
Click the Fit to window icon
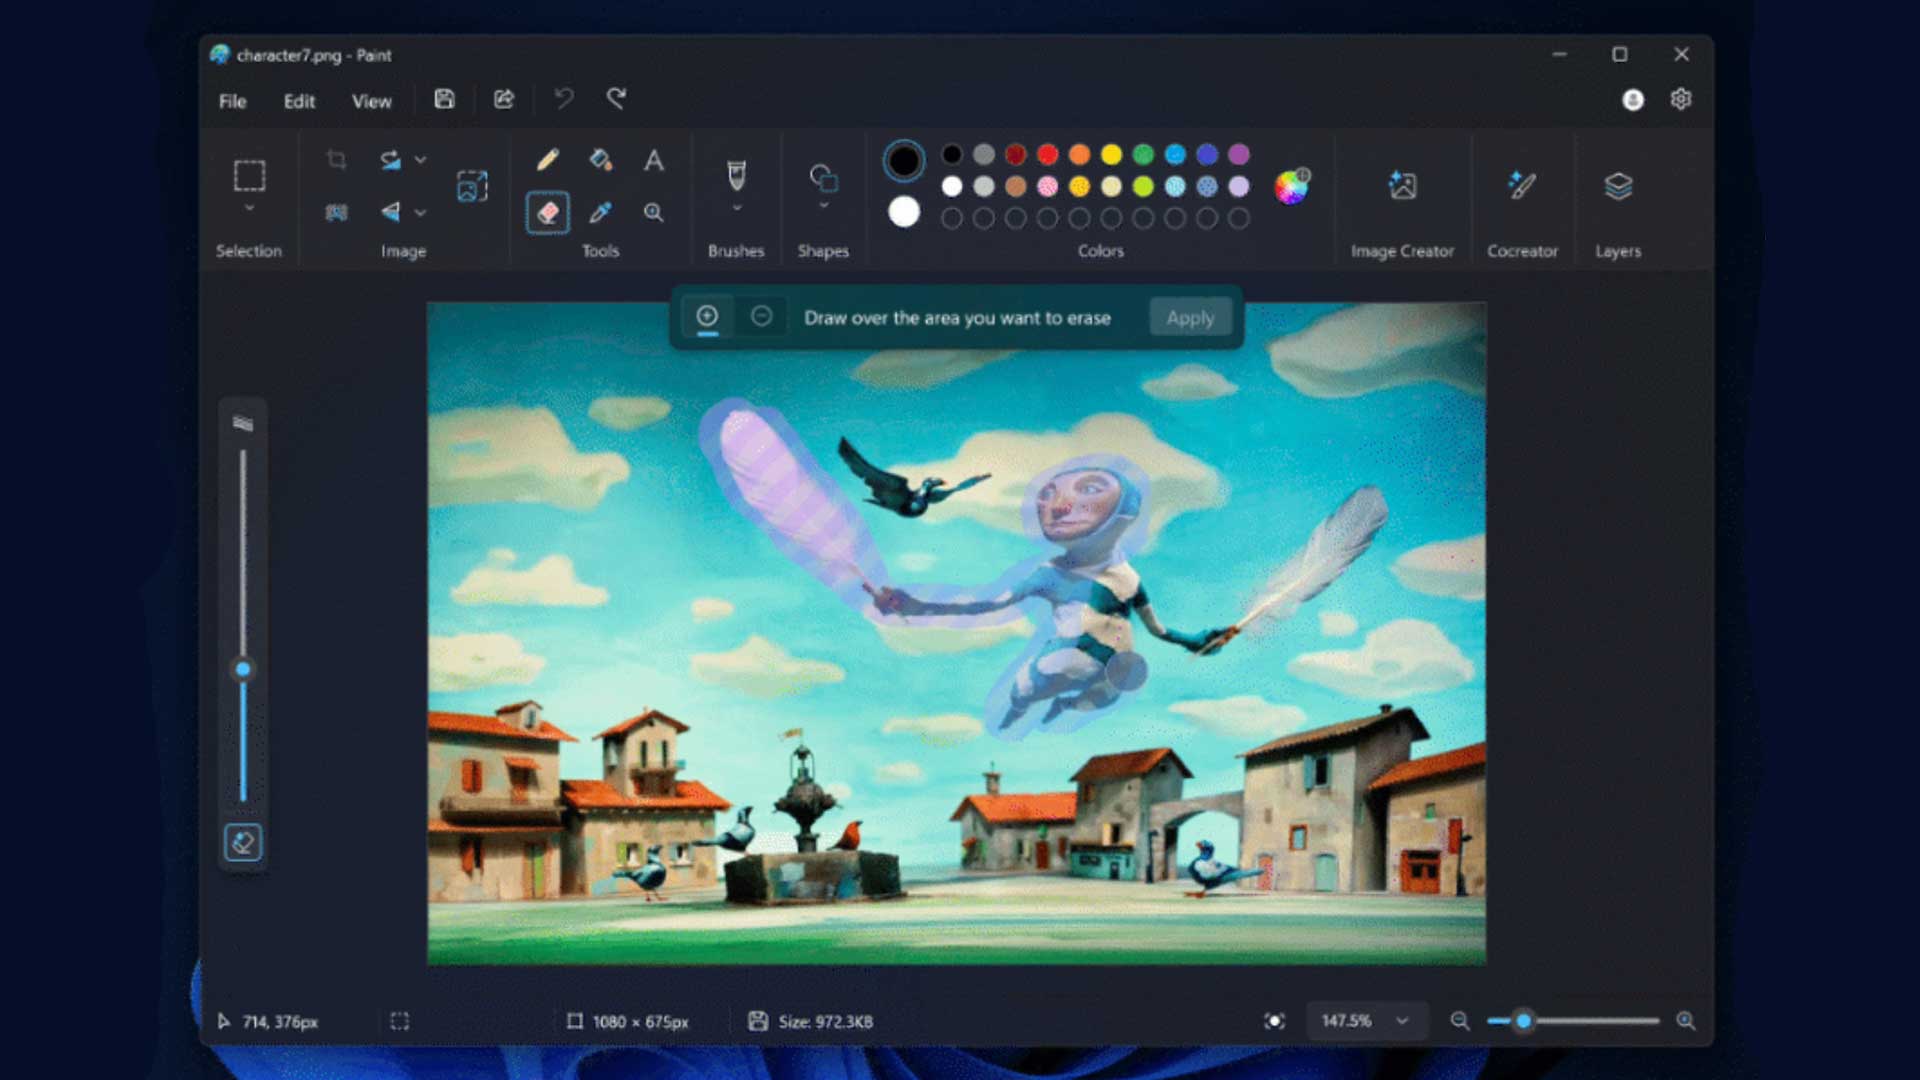(1274, 1021)
